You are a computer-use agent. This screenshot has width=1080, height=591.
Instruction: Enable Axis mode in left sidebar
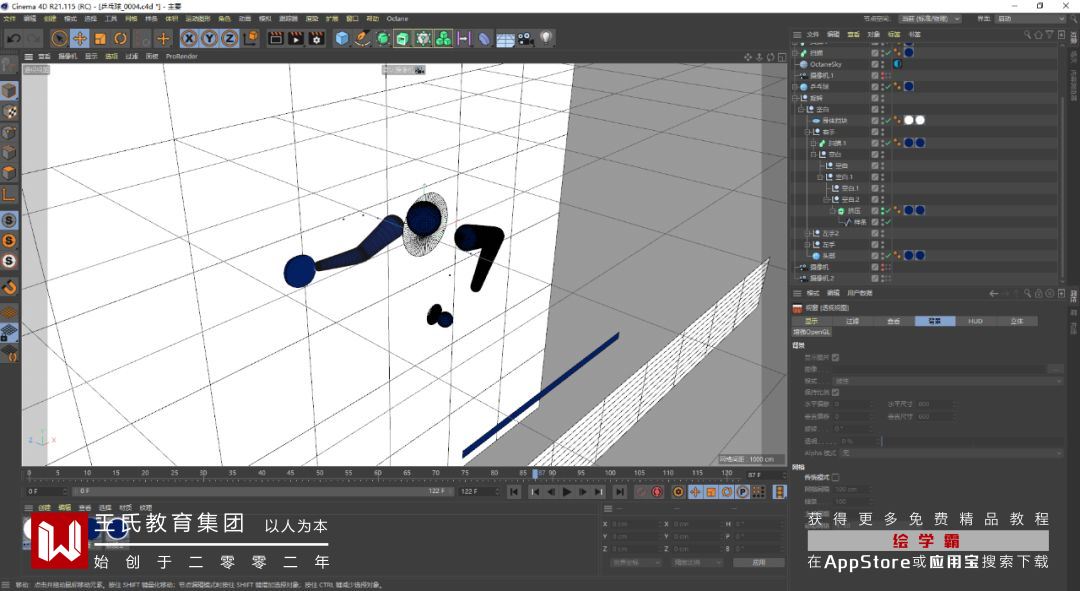9,194
